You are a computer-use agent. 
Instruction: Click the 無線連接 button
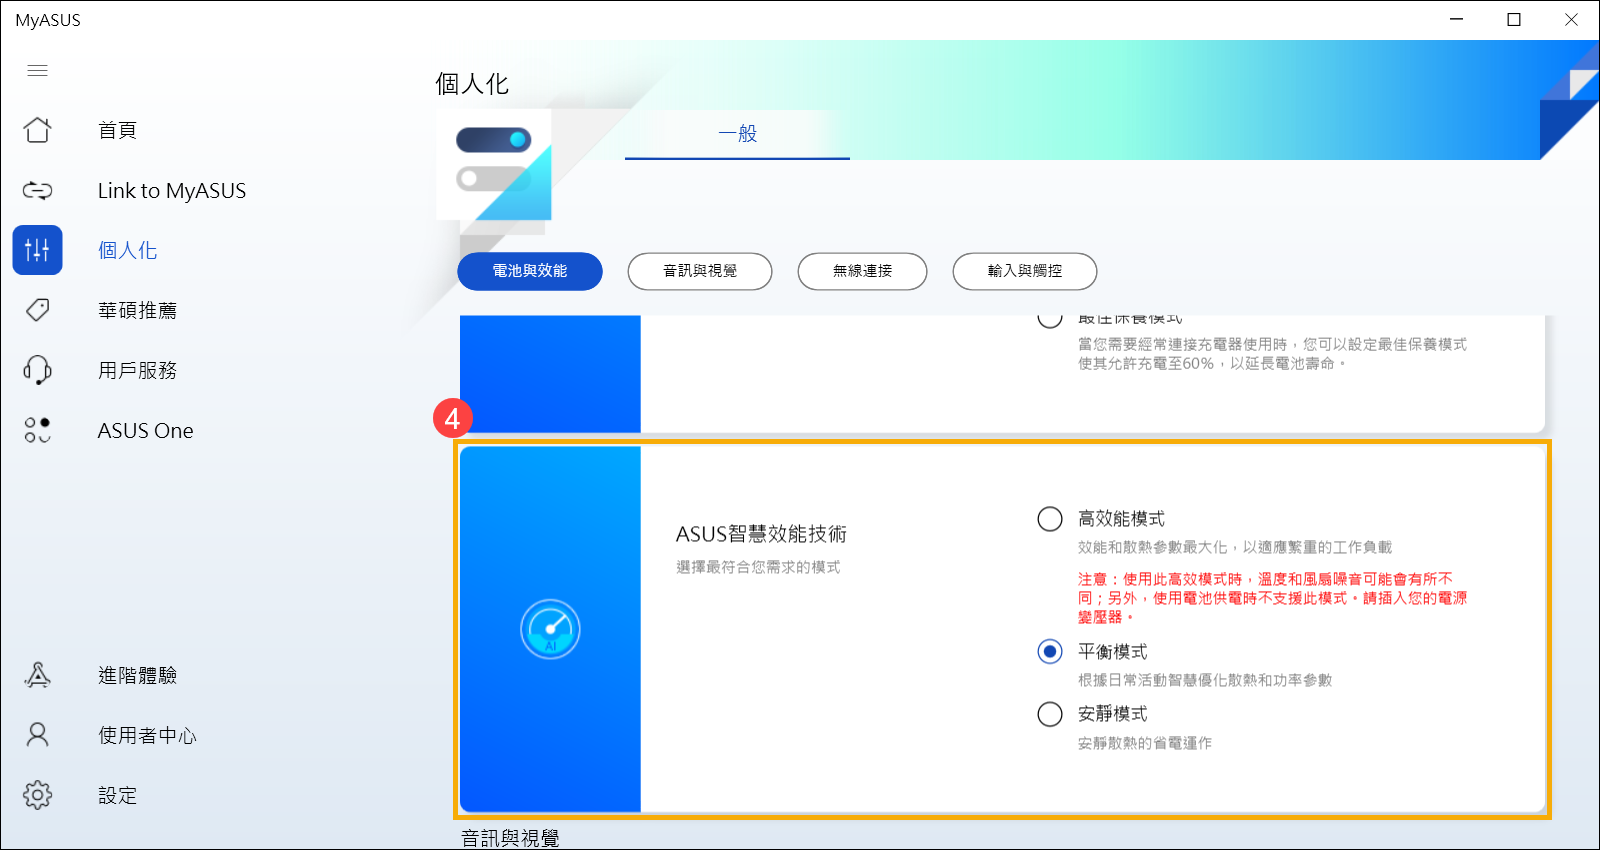tap(862, 271)
